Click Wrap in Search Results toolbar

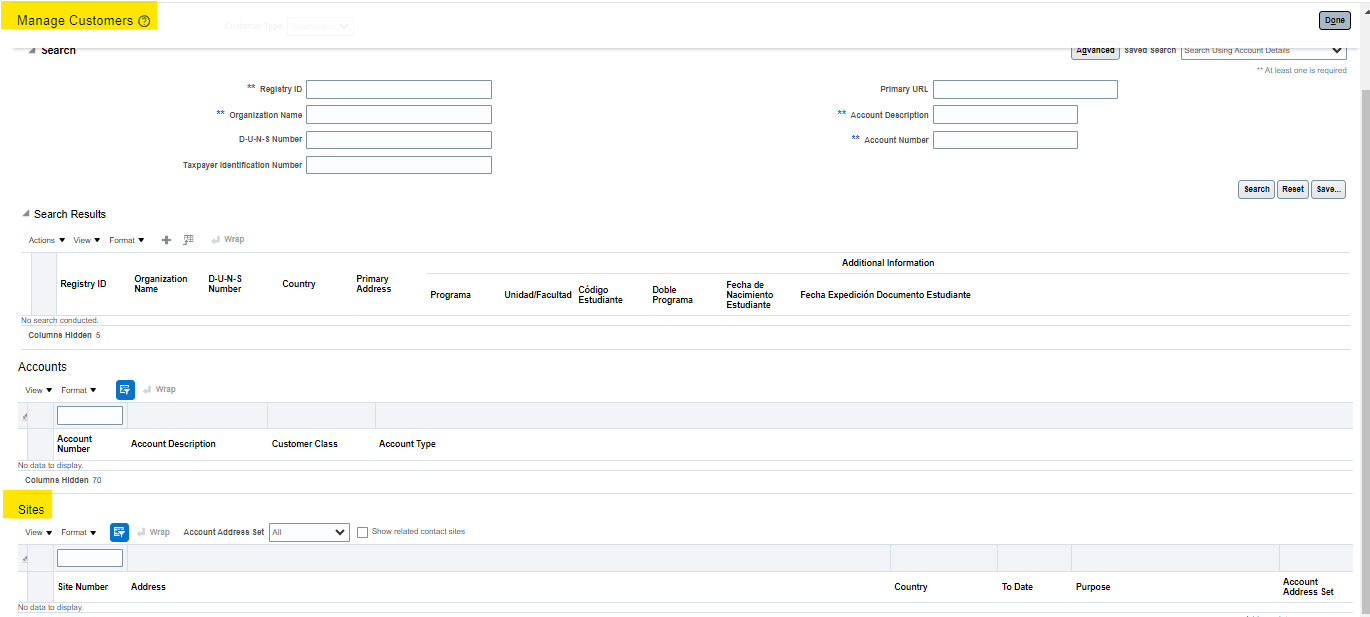[227, 240]
